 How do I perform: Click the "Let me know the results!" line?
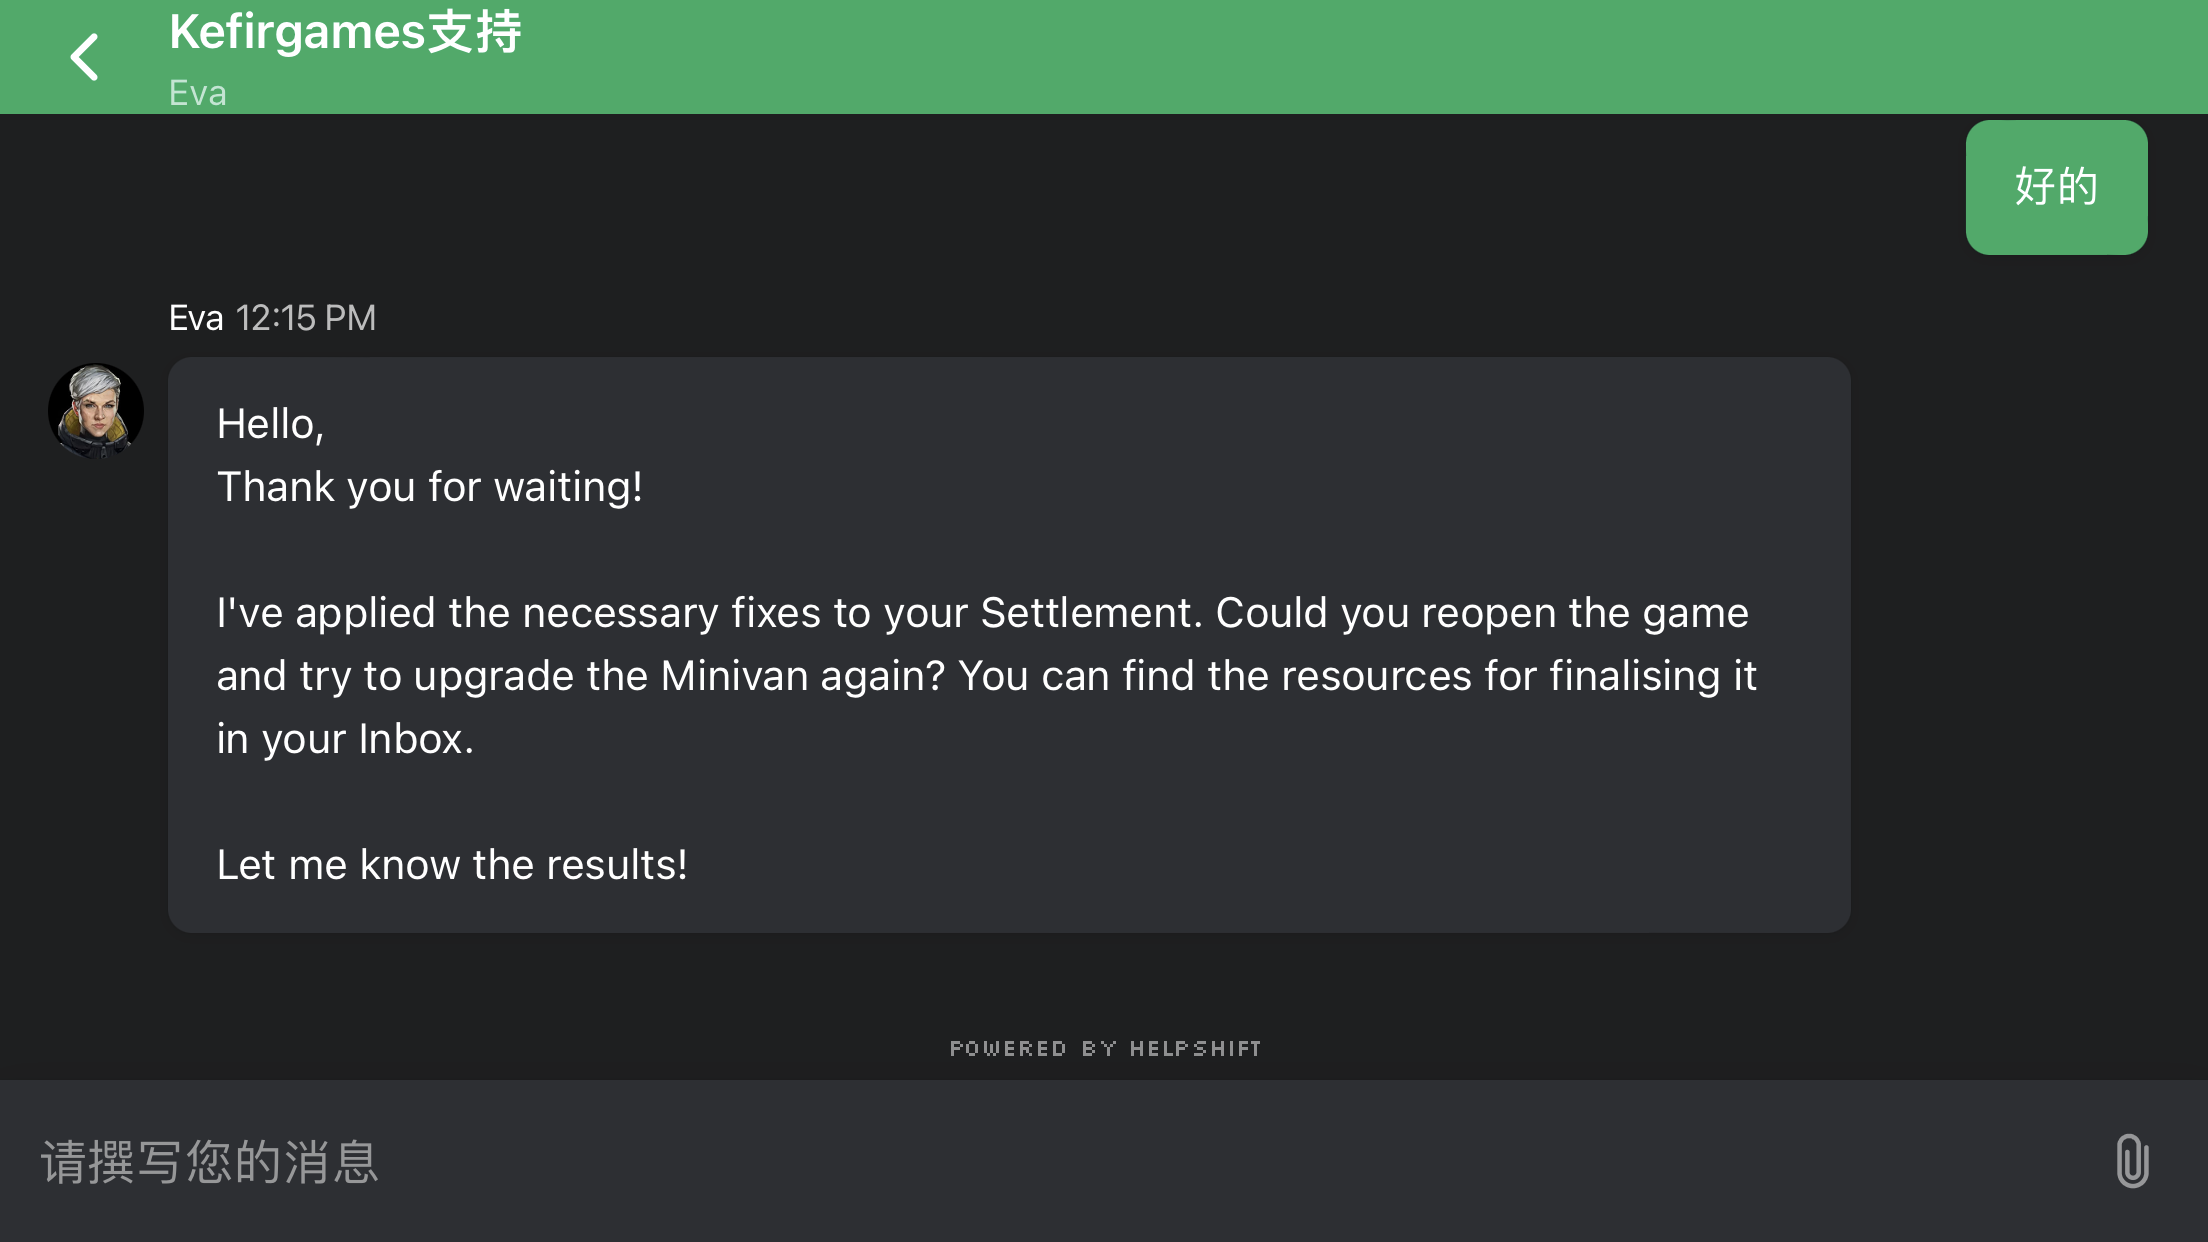coord(452,865)
